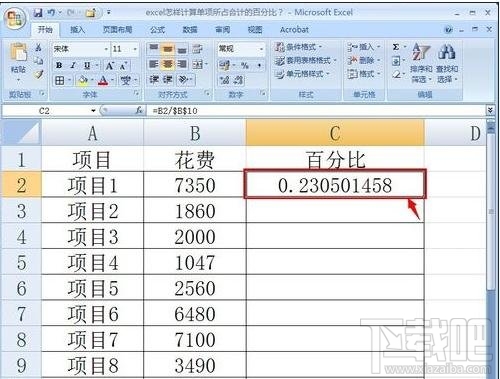Activate the Format Painter brush

(39, 74)
